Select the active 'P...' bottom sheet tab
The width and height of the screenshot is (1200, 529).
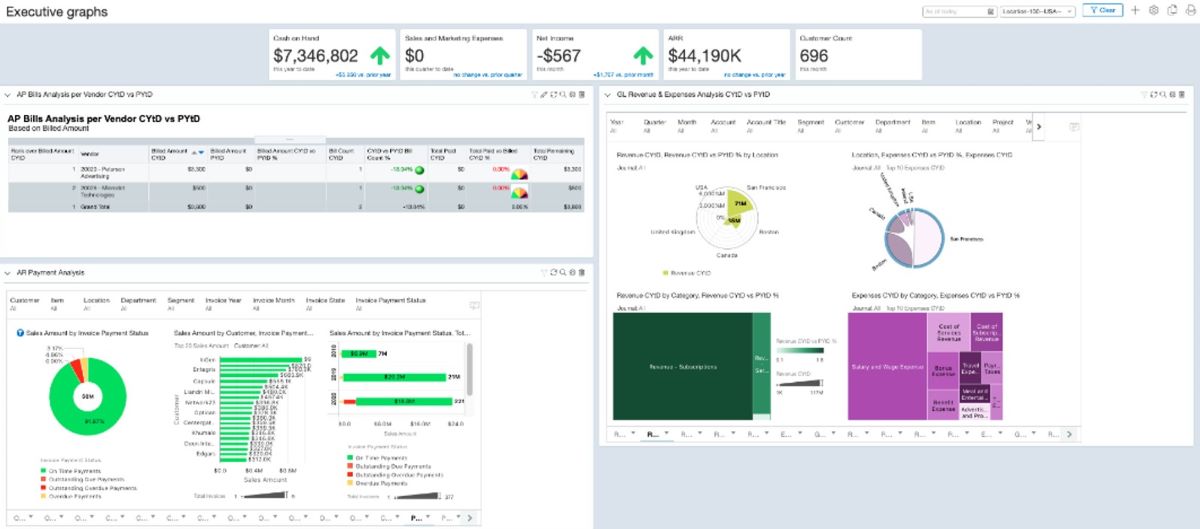[x=418, y=518]
